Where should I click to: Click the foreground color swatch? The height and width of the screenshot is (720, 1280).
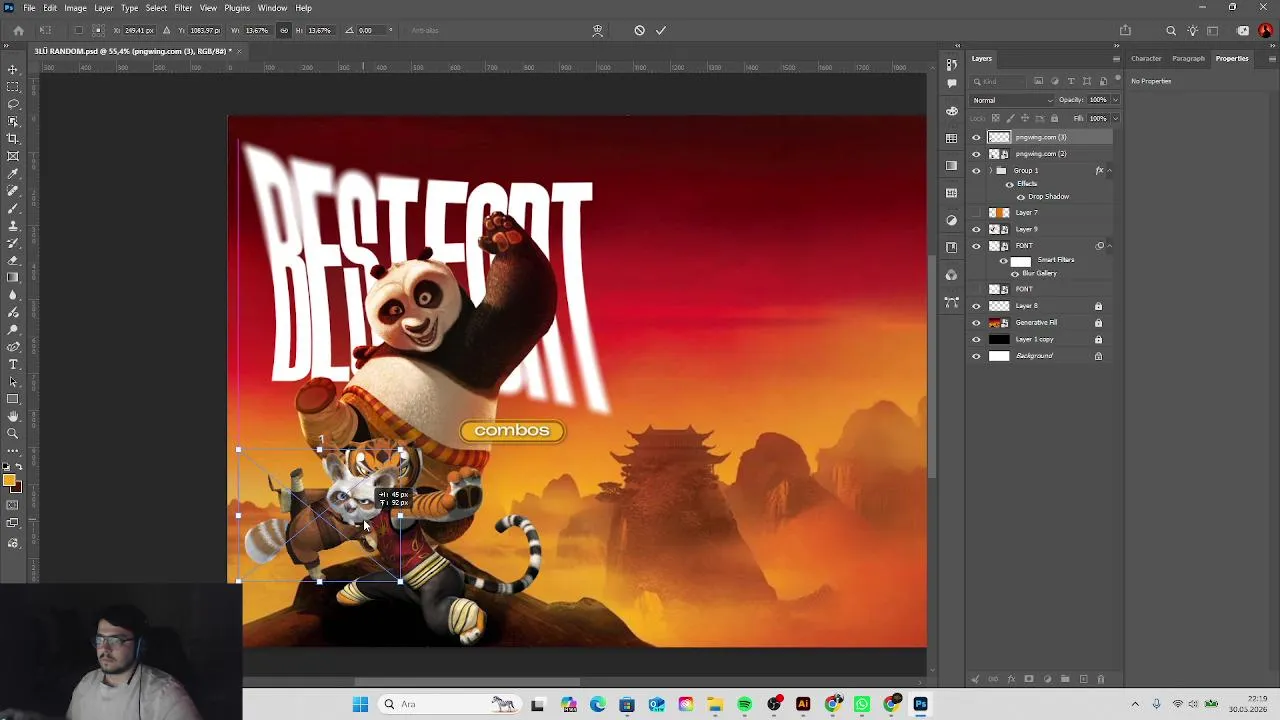pos(9,483)
